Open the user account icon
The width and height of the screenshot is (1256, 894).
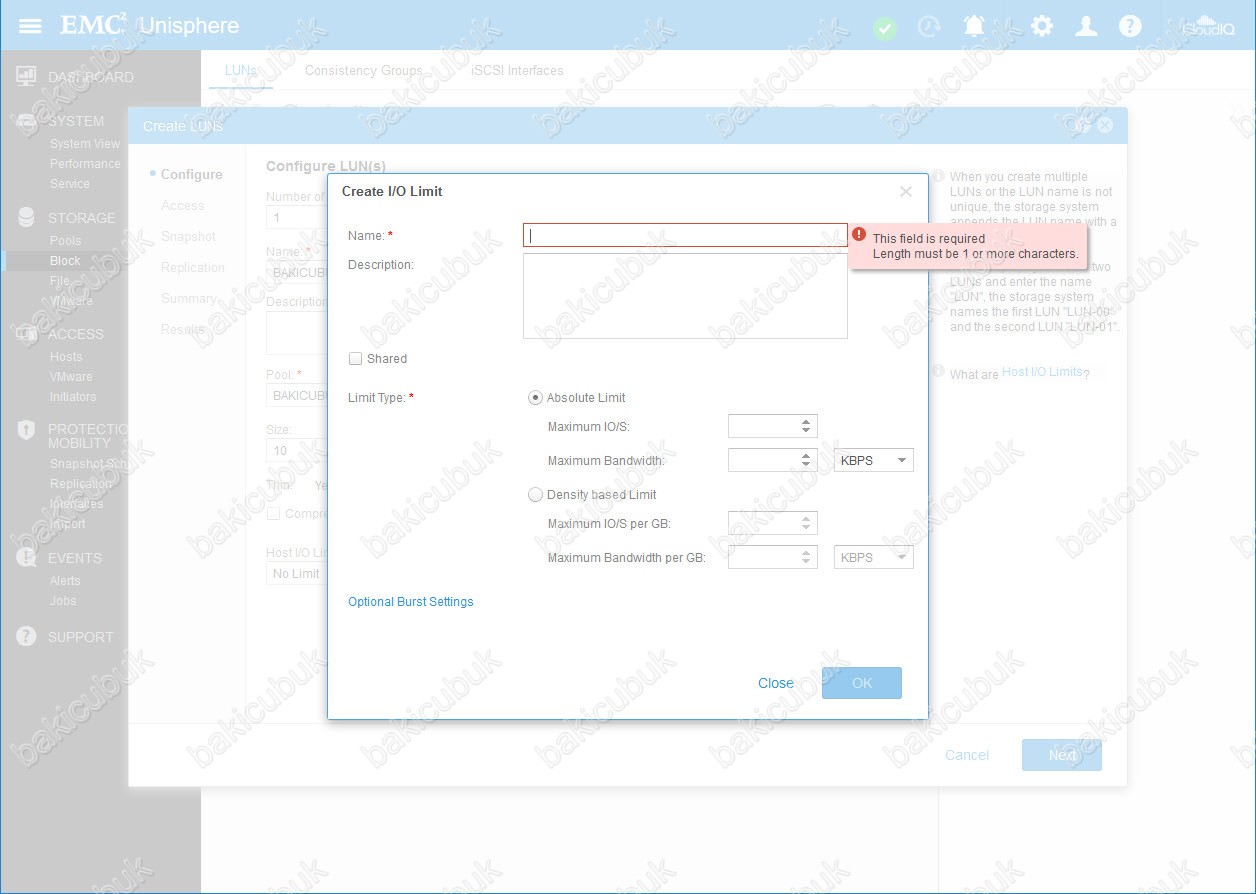1086,26
